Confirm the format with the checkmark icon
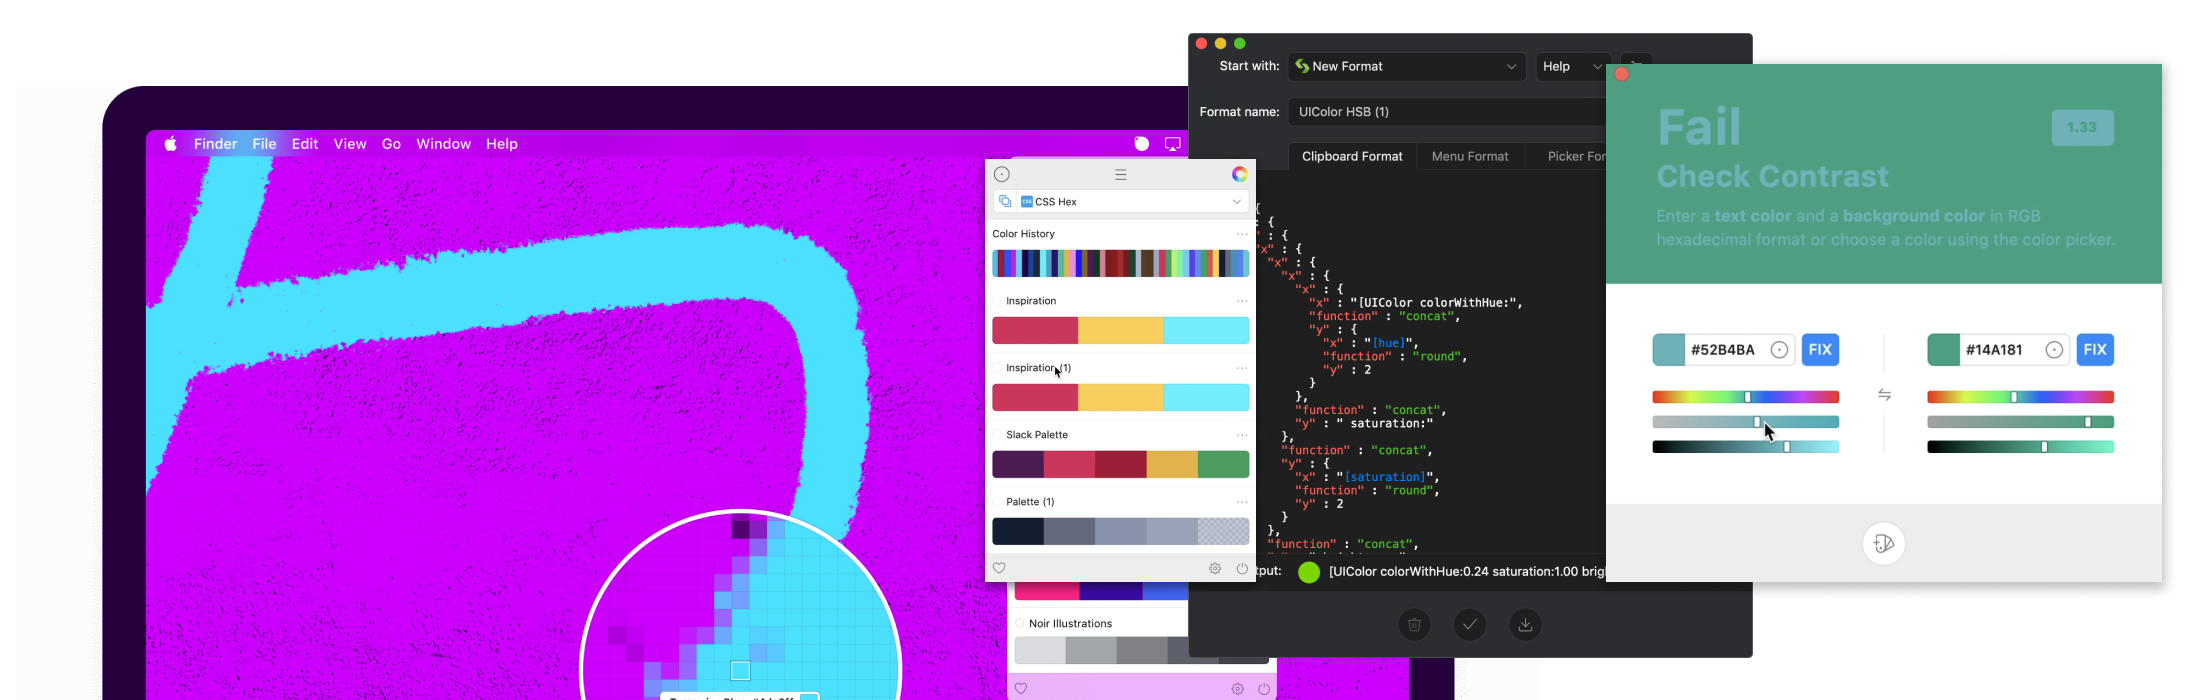2200x700 pixels. pyautogui.click(x=1469, y=625)
